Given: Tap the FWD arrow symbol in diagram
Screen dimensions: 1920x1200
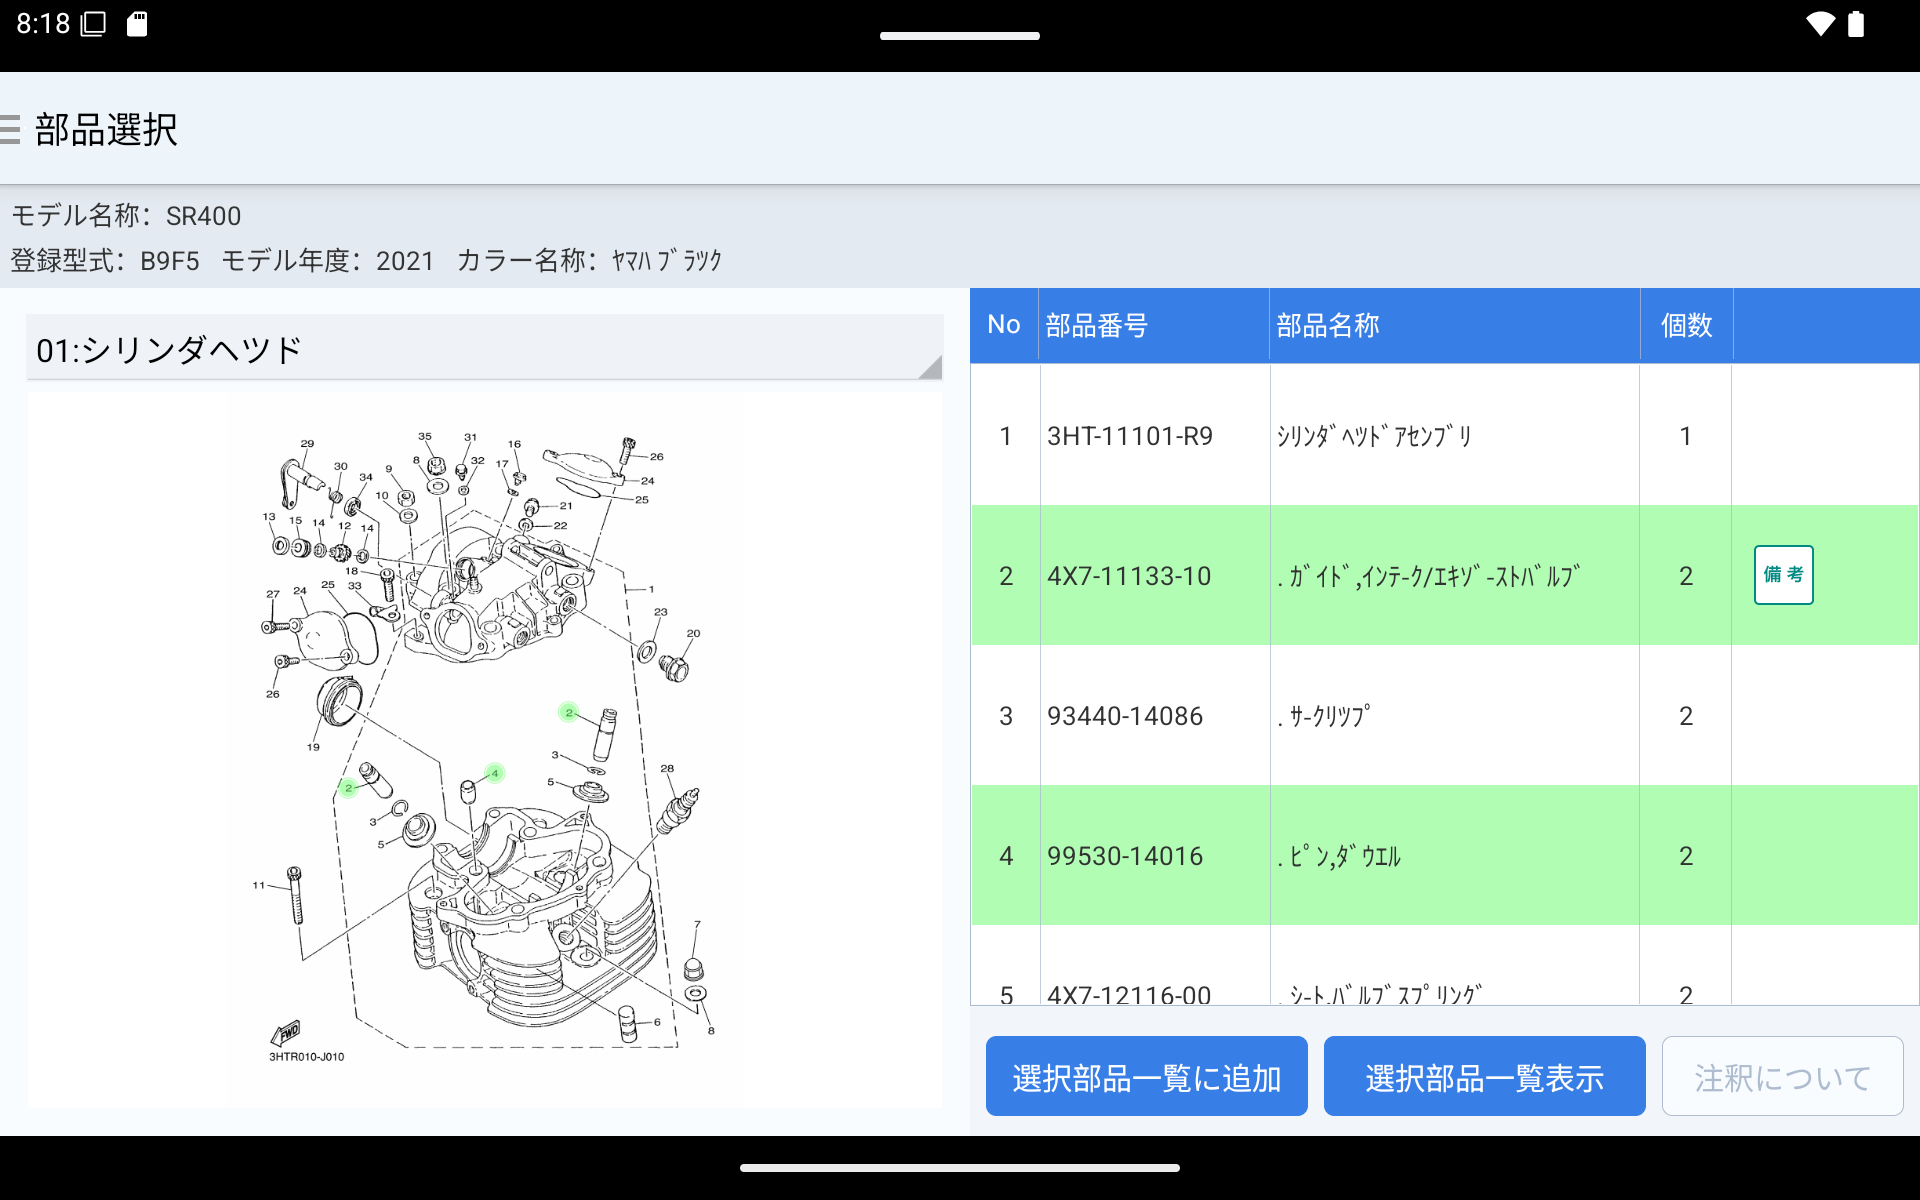Looking at the screenshot, I should [x=287, y=1032].
